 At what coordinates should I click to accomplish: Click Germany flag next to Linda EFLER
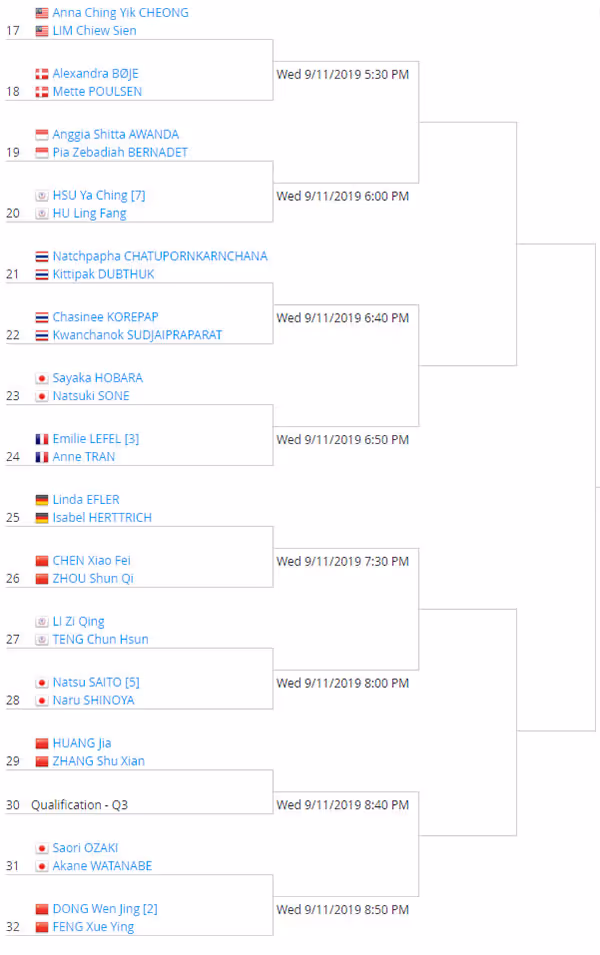click(x=41, y=500)
